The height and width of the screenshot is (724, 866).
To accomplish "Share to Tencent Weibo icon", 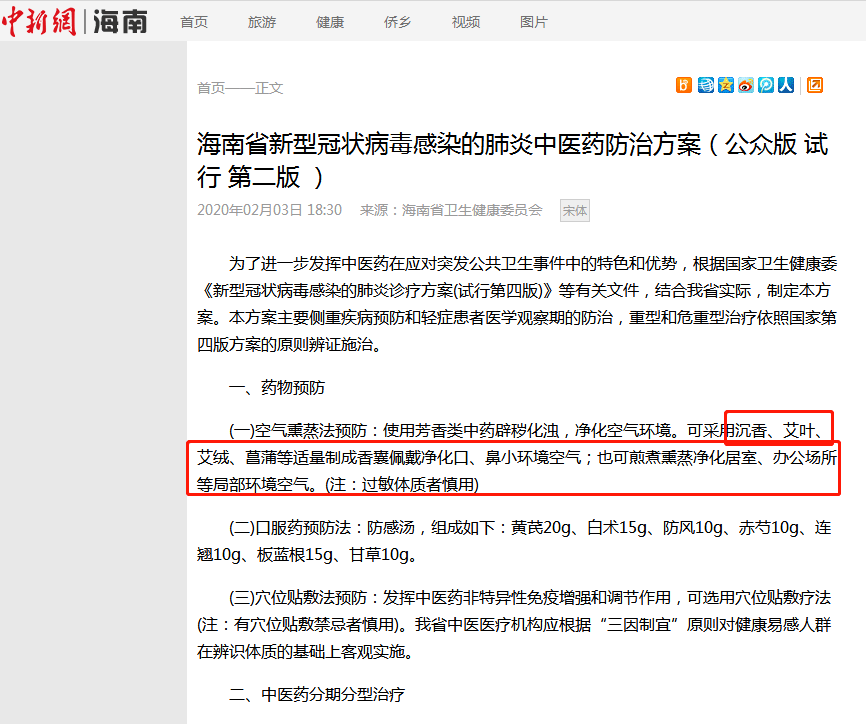I will click(x=765, y=85).
